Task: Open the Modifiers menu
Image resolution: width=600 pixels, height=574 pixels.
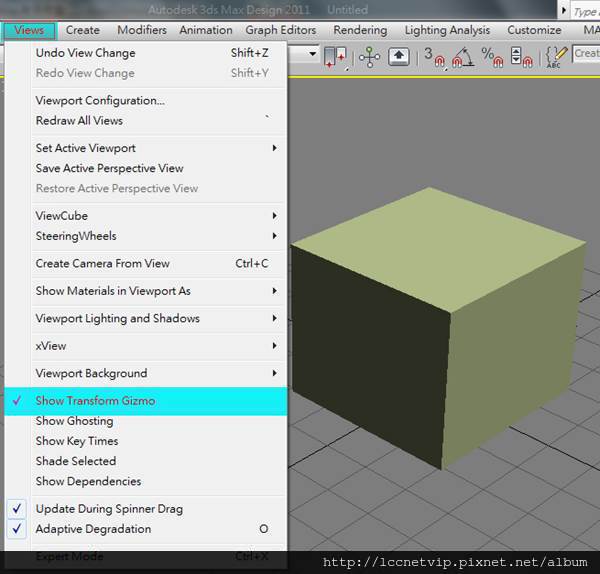Action: pyautogui.click(x=141, y=30)
